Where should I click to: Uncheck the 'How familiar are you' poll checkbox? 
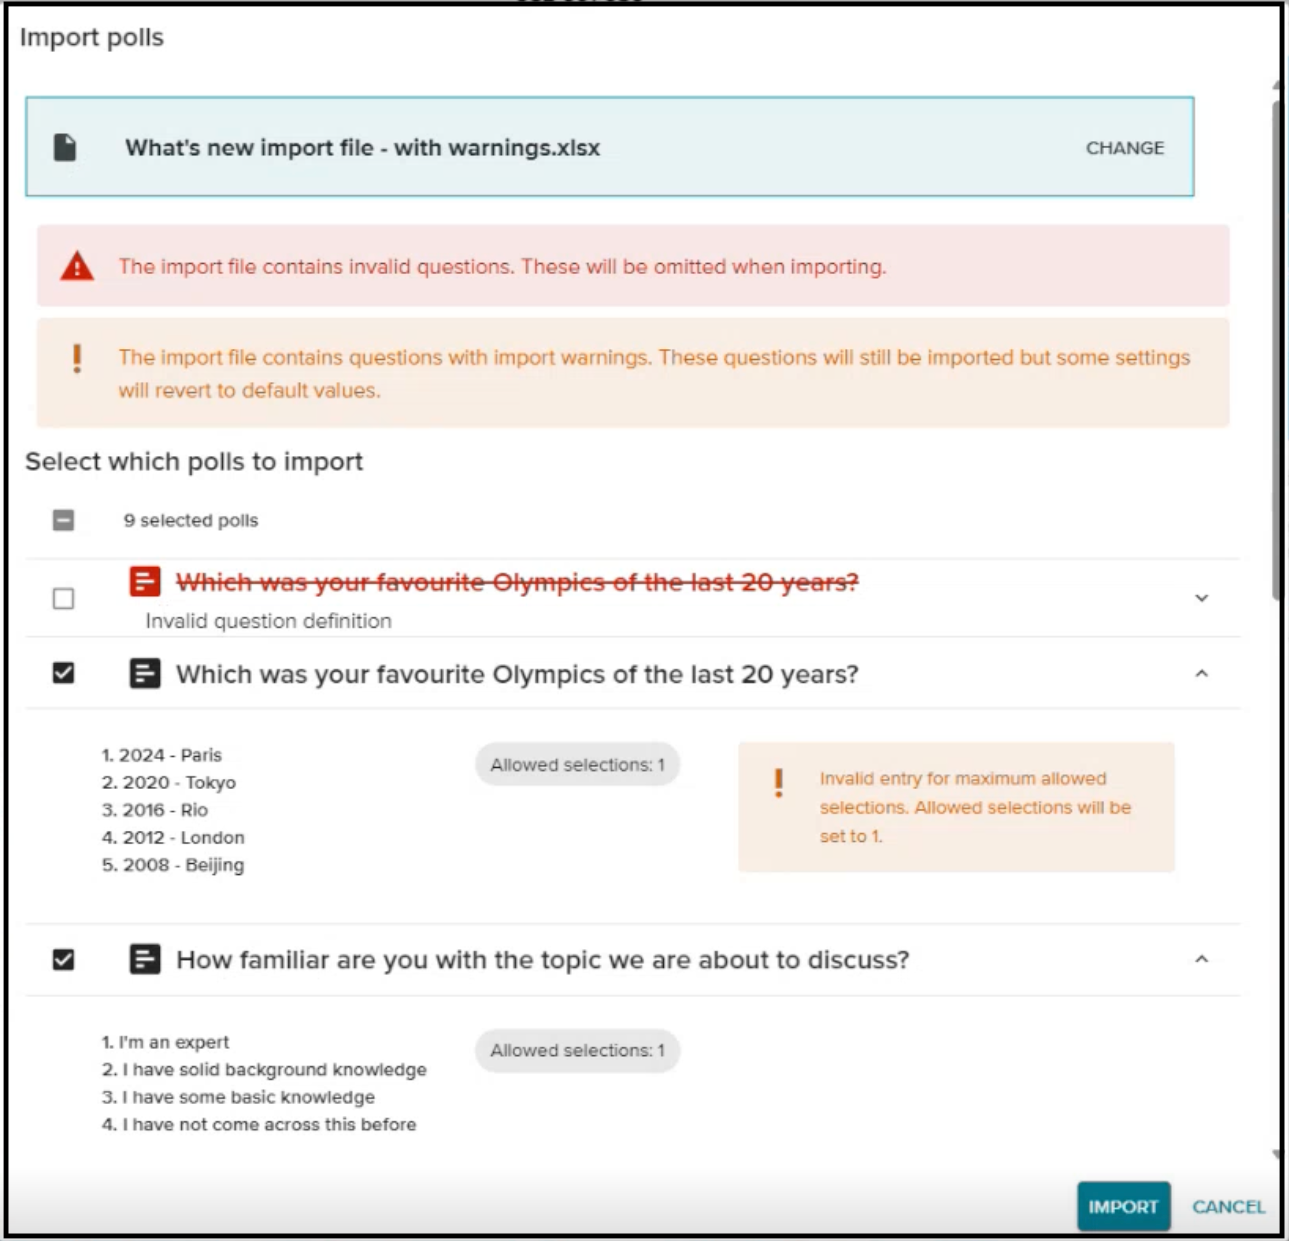(63, 960)
